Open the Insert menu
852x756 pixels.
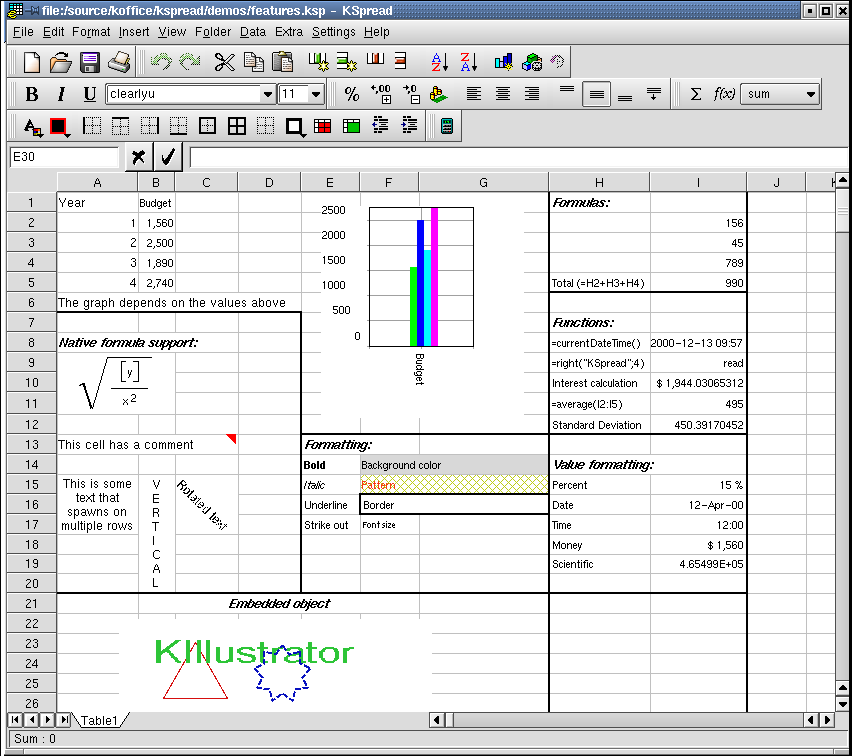click(134, 32)
